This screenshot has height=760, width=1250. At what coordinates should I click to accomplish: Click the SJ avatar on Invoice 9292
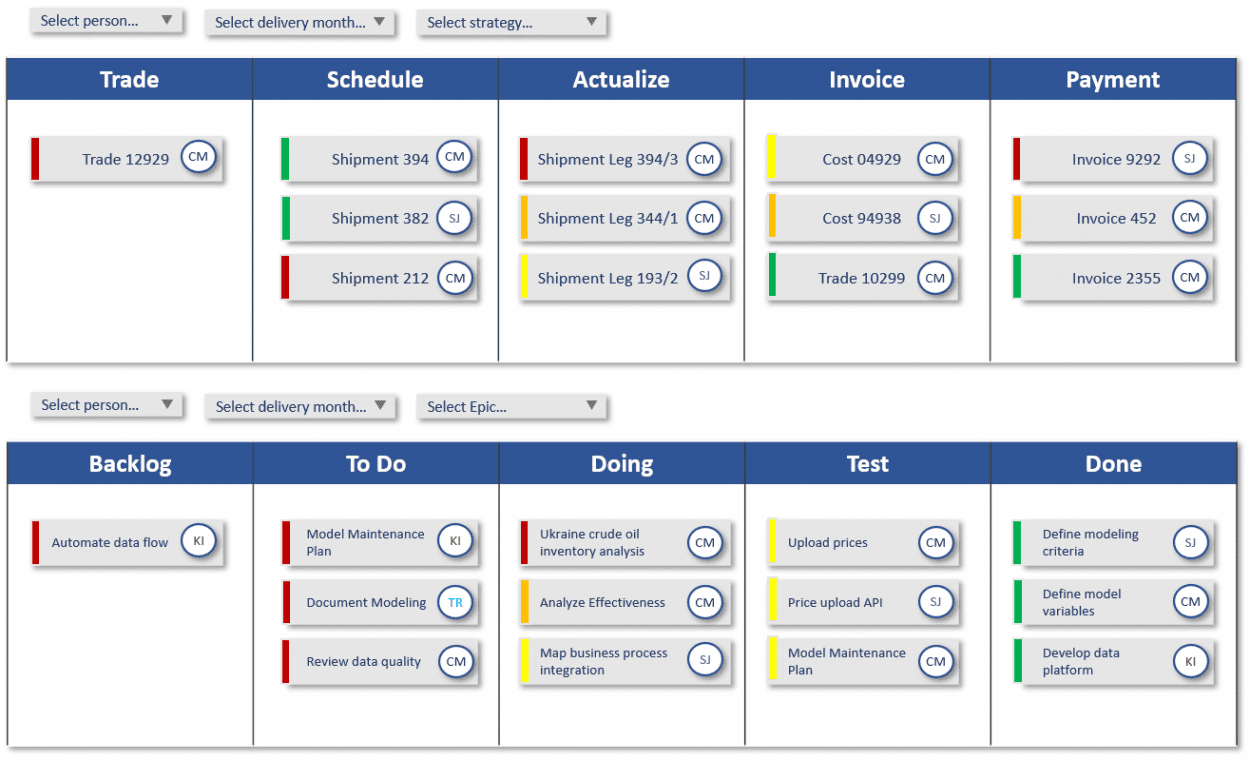point(1190,158)
